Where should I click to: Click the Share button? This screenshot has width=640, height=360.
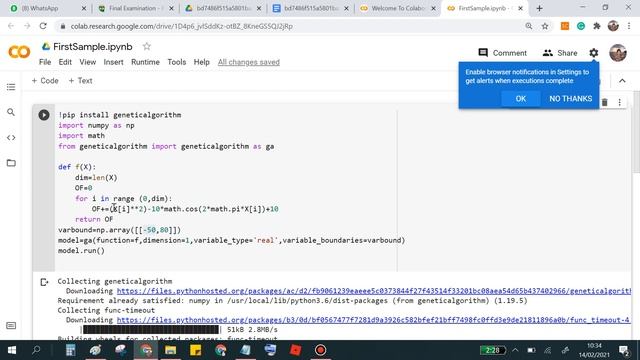pos(560,53)
